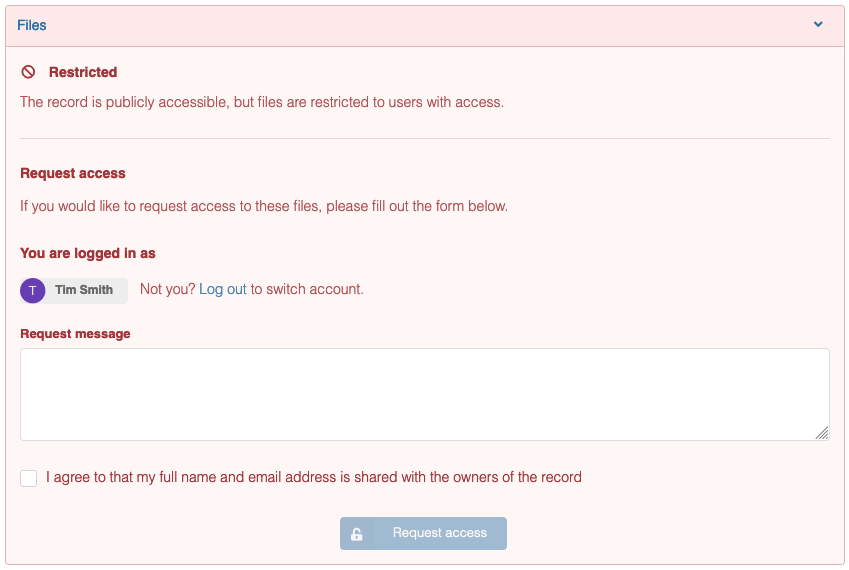Select the Tim Smith user label

click(x=84, y=290)
